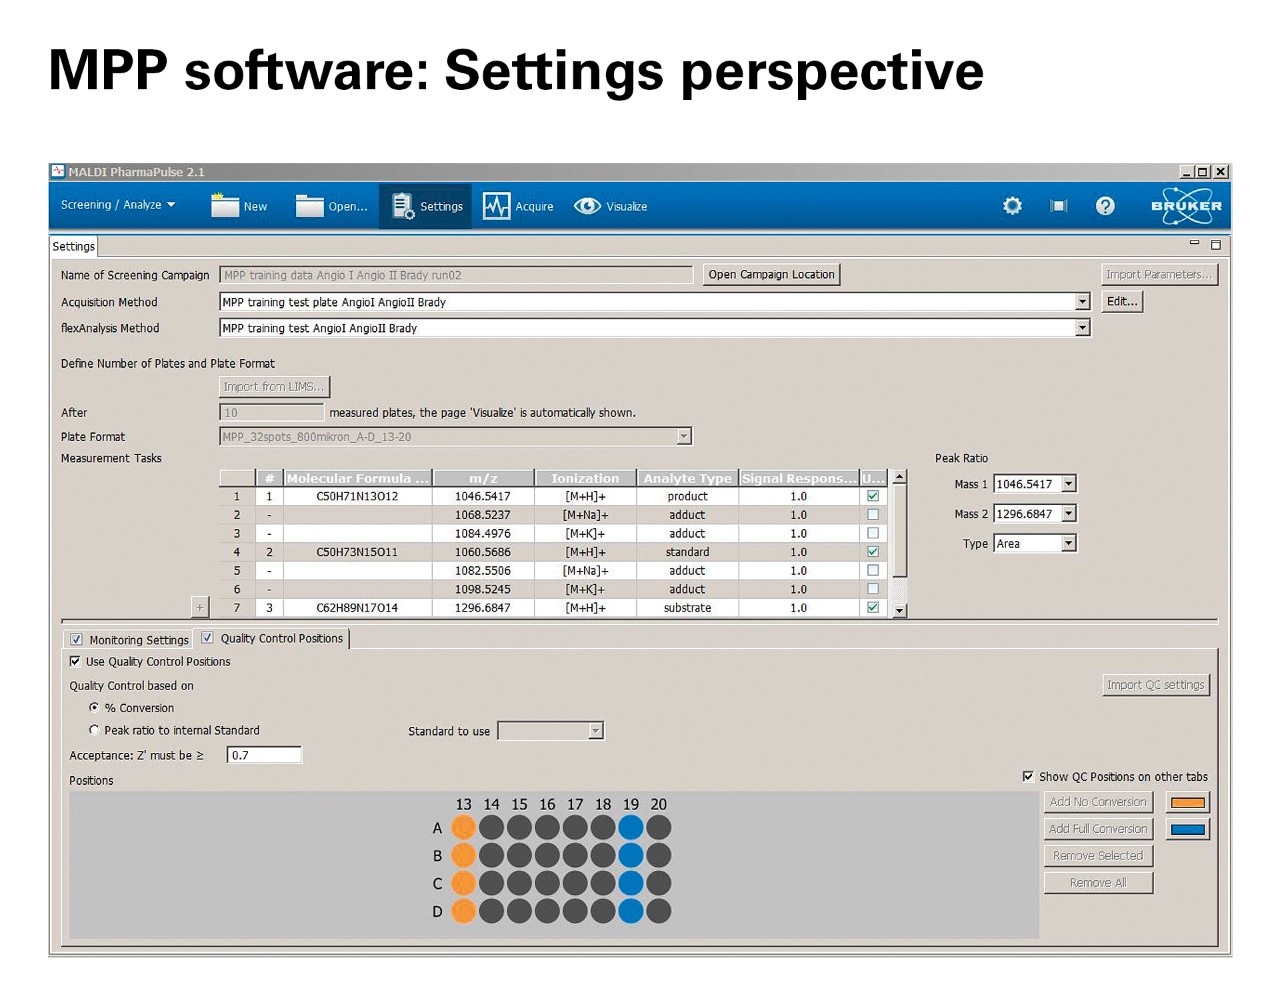Switch to the Acquire perspective icon
This screenshot has width=1280, height=998.
tap(496, 206)
